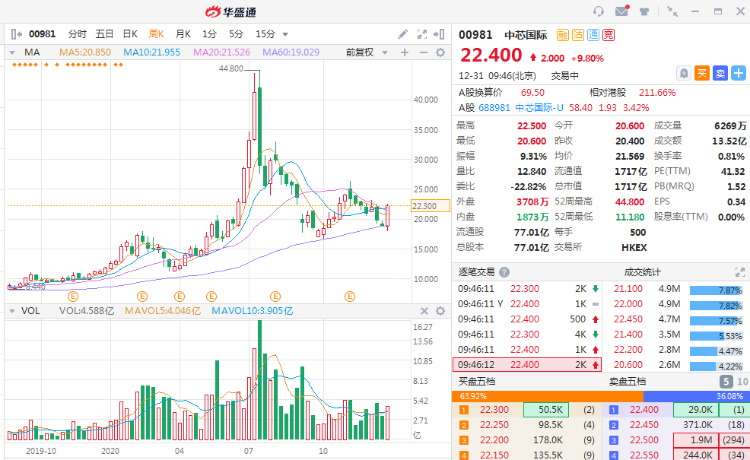Viewport: 750px width, 460px height.
Task: Collapse the MA indicator expander arrow
Action: click(12, 53)
